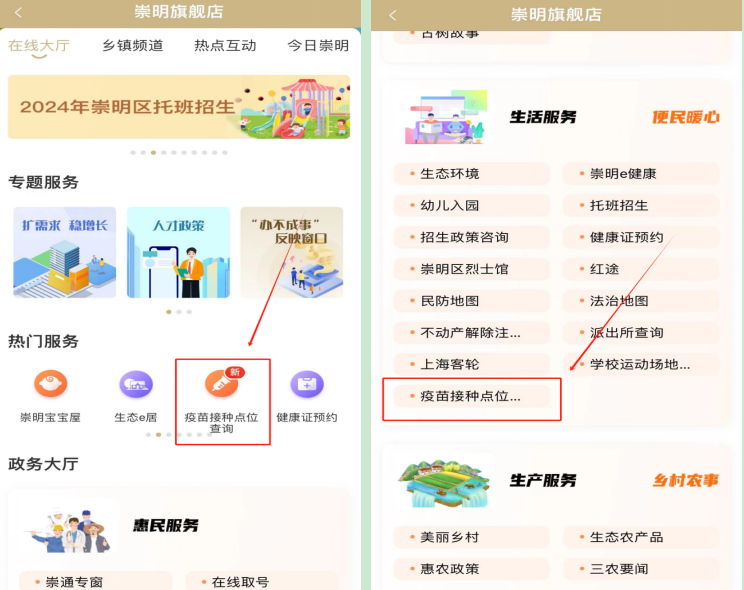Tap the 生活服务 illustration icon

click(x=446, y=117)
